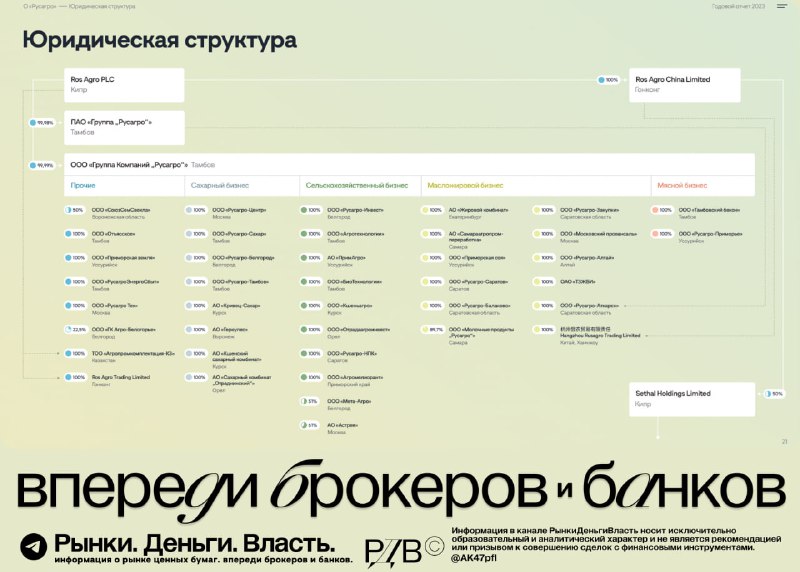The width and height of the screenshot is (800, 572).
Task: Click the ООО «Русагро-Алтай» entry
Action: coord(587,261)
